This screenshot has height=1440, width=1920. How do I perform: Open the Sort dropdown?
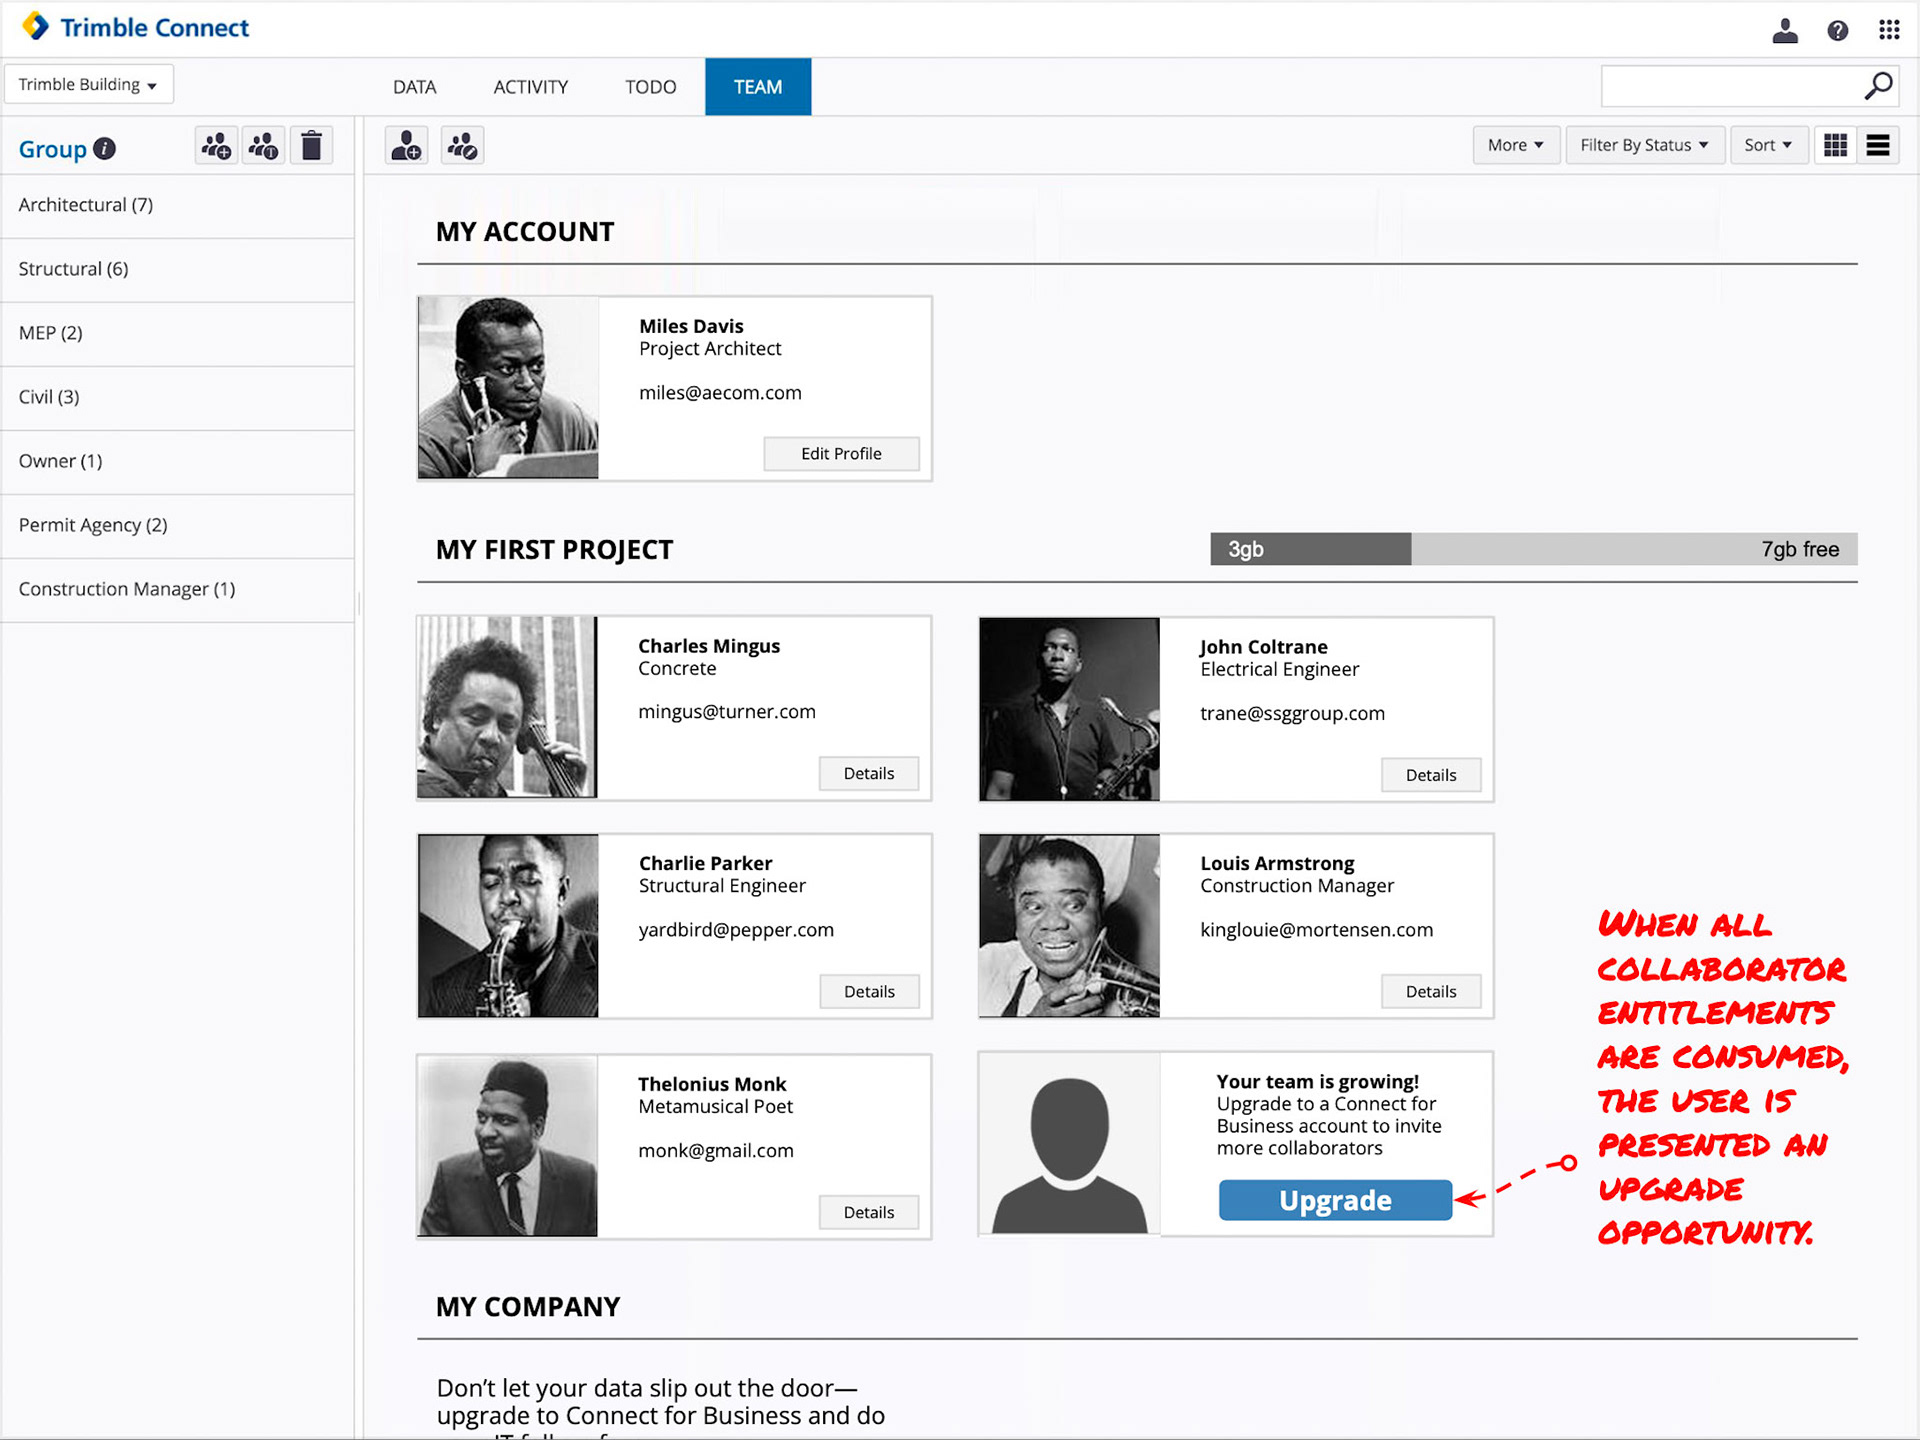coord(1767,145)
